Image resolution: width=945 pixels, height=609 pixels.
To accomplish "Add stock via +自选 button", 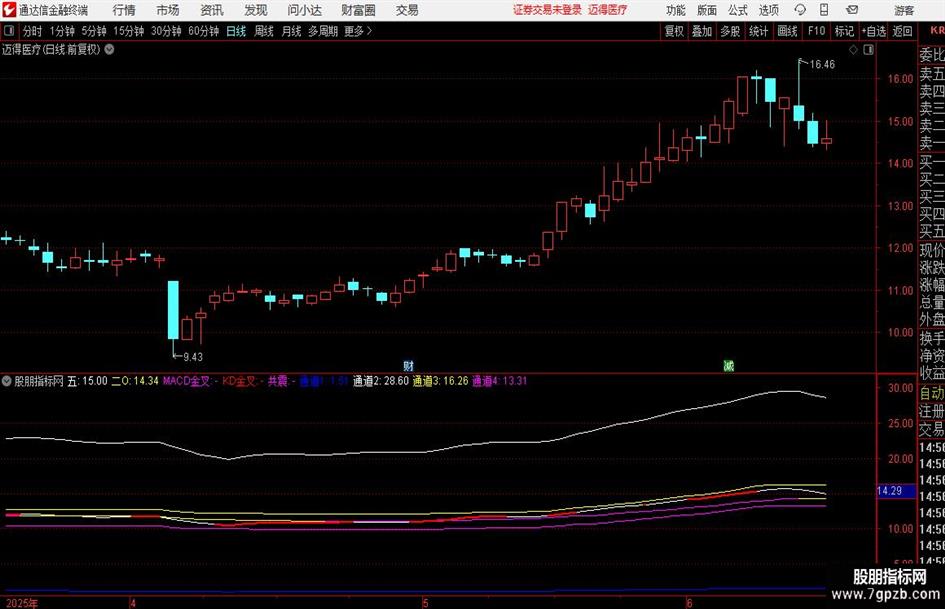I will 874,31.
